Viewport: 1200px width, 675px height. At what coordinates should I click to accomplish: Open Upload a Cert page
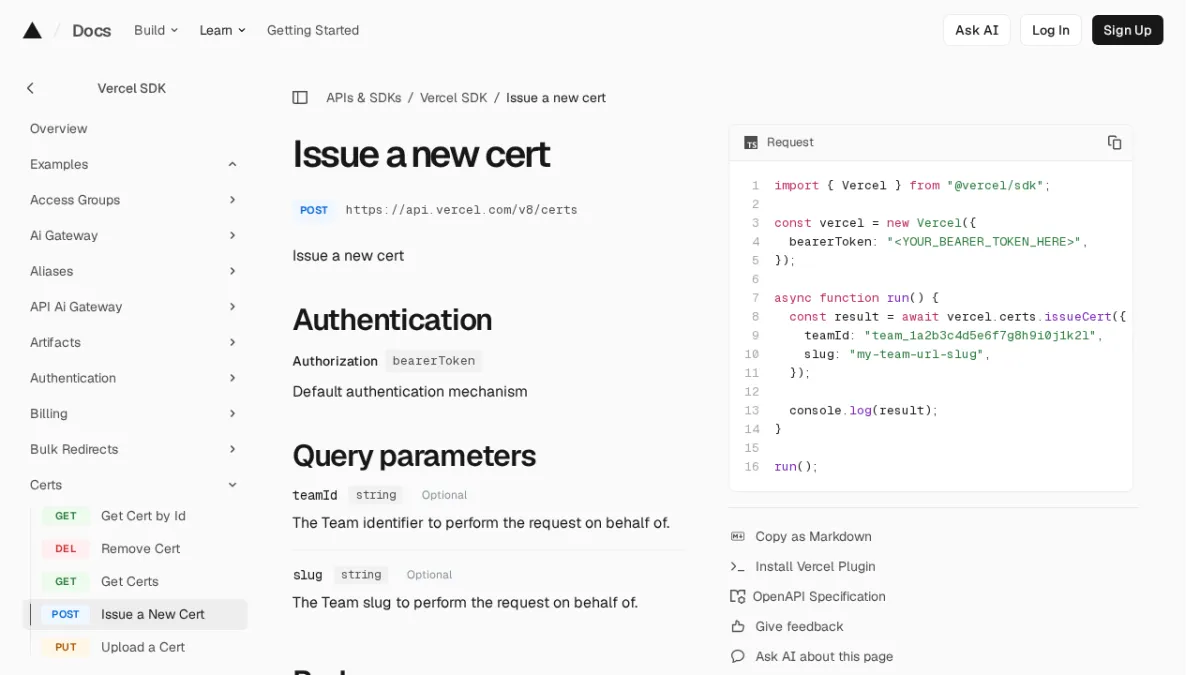point(143,647)
